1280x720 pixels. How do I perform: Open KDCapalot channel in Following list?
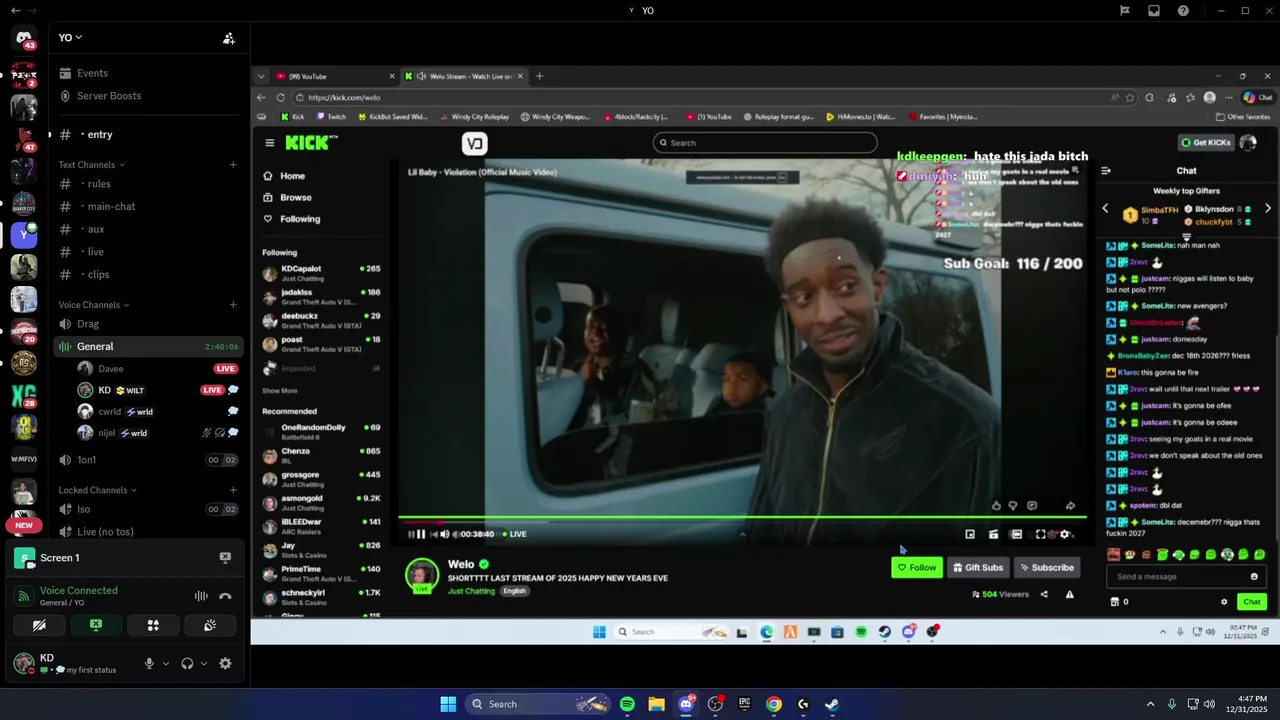pyautogui.click(x=321, y=273)
